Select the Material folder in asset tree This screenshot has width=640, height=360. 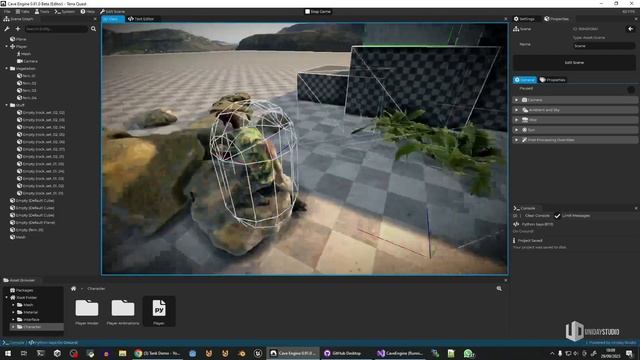click(x=27, y=312)
